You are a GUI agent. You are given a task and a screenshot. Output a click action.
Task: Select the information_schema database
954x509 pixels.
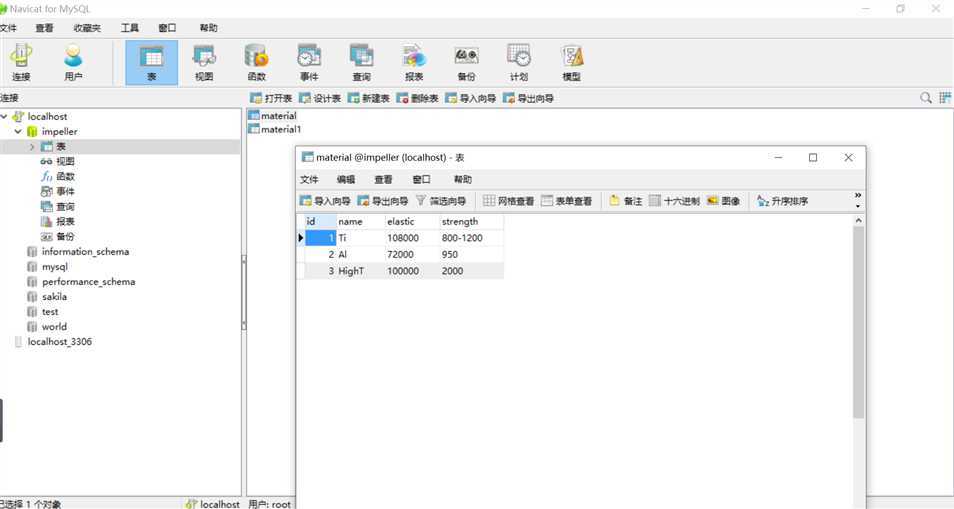click(x=78, y=251)
